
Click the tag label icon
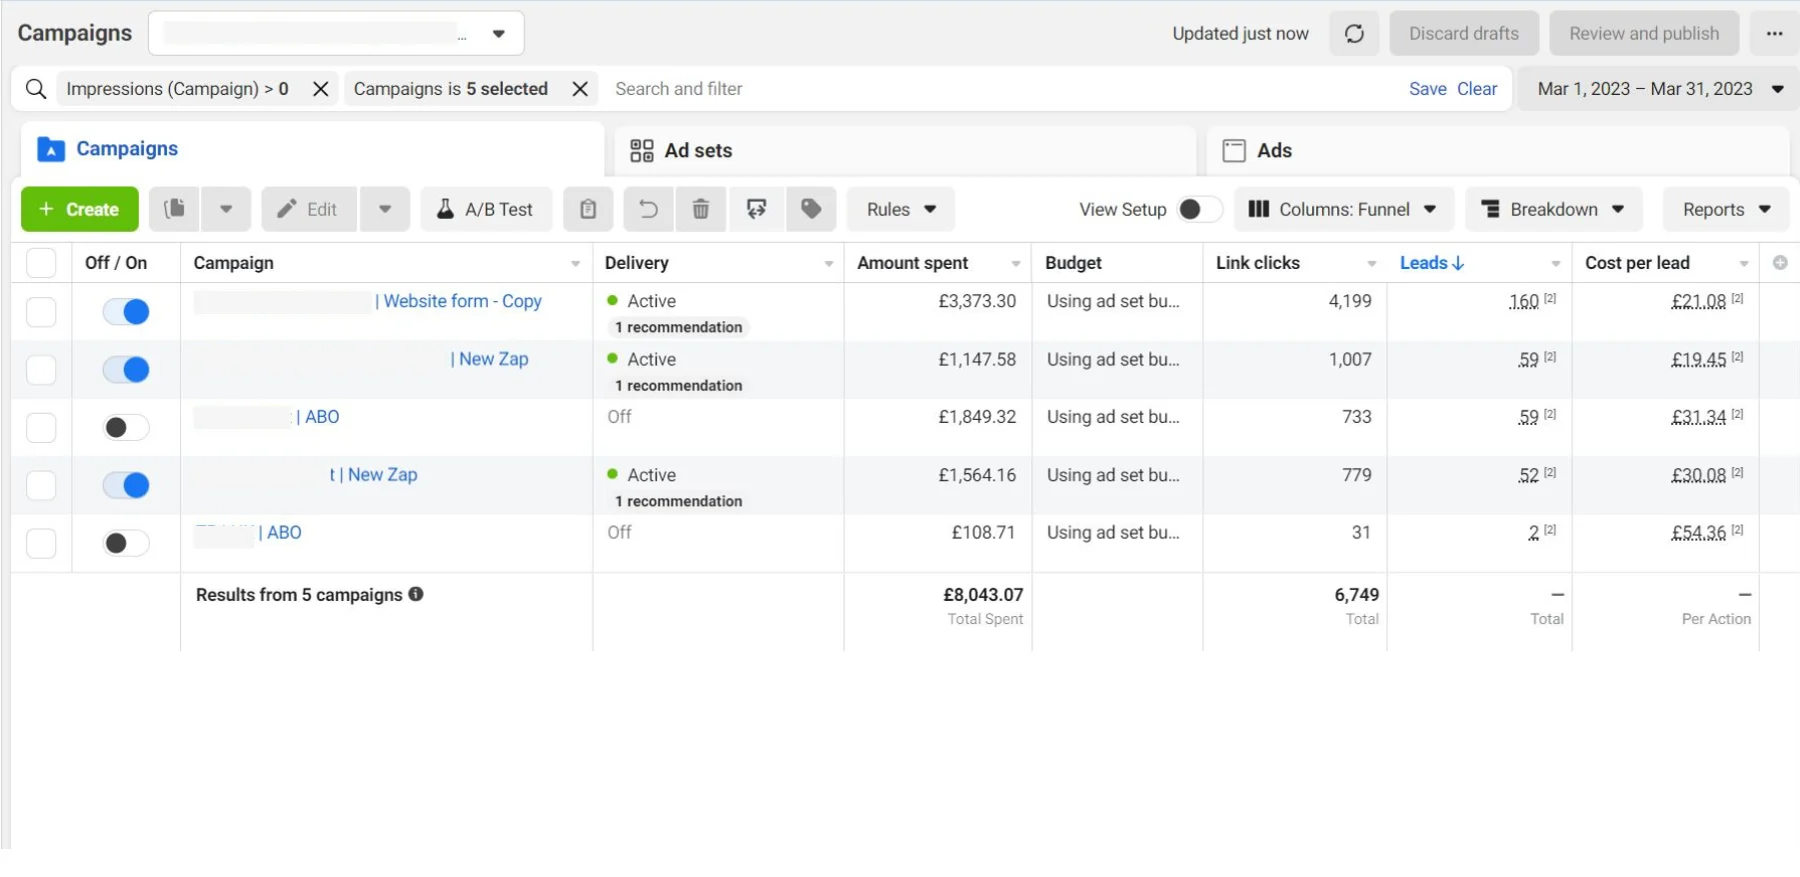click(x=811, y=209)
